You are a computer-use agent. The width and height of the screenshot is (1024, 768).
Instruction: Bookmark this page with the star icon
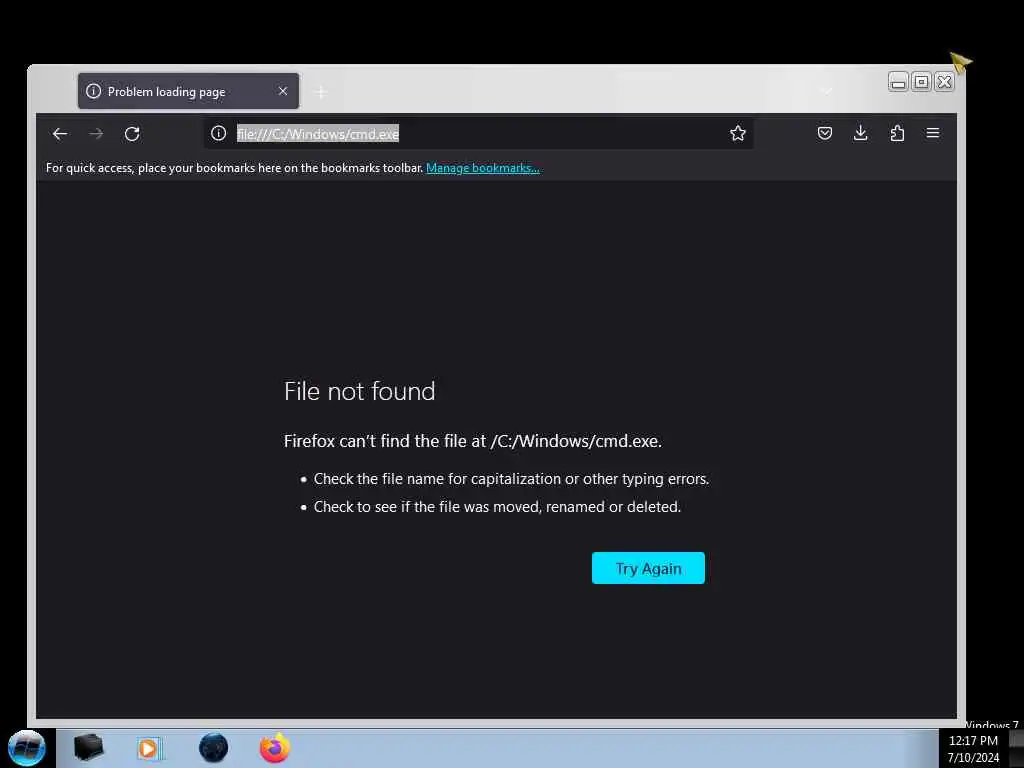(x=738, y=133)
